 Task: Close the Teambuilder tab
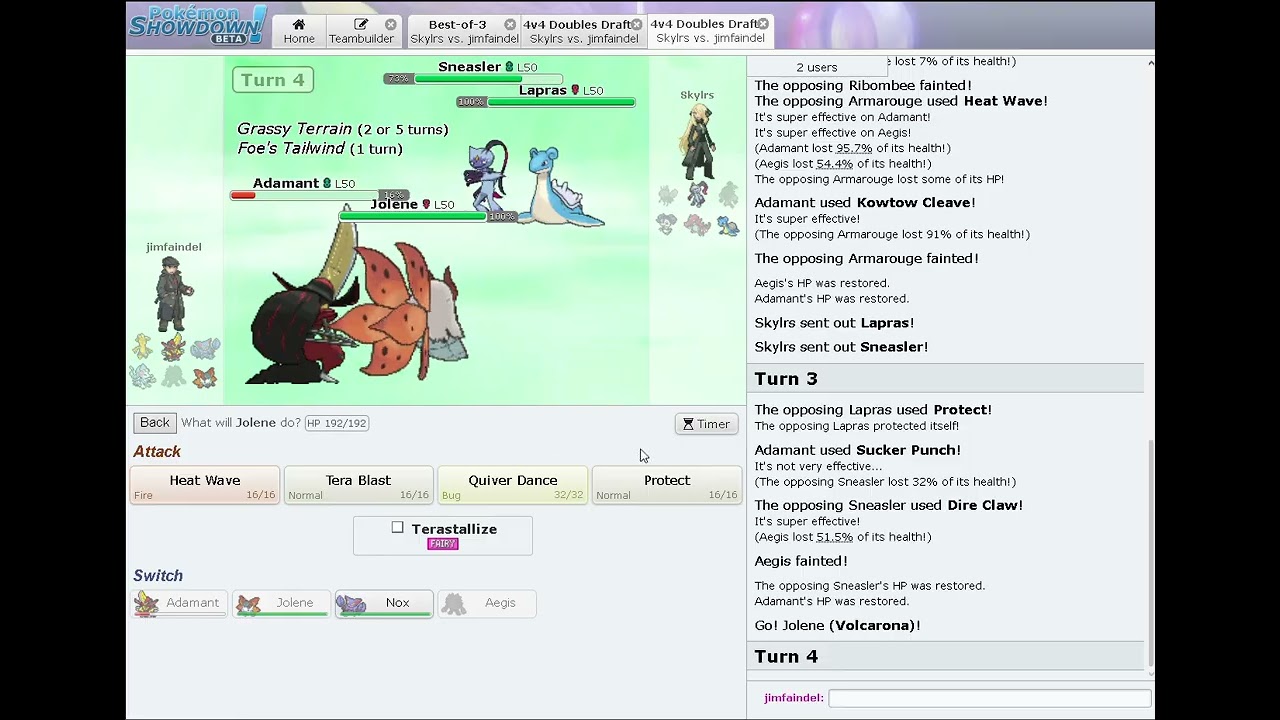pyautogui.click(x=390, y=24)
